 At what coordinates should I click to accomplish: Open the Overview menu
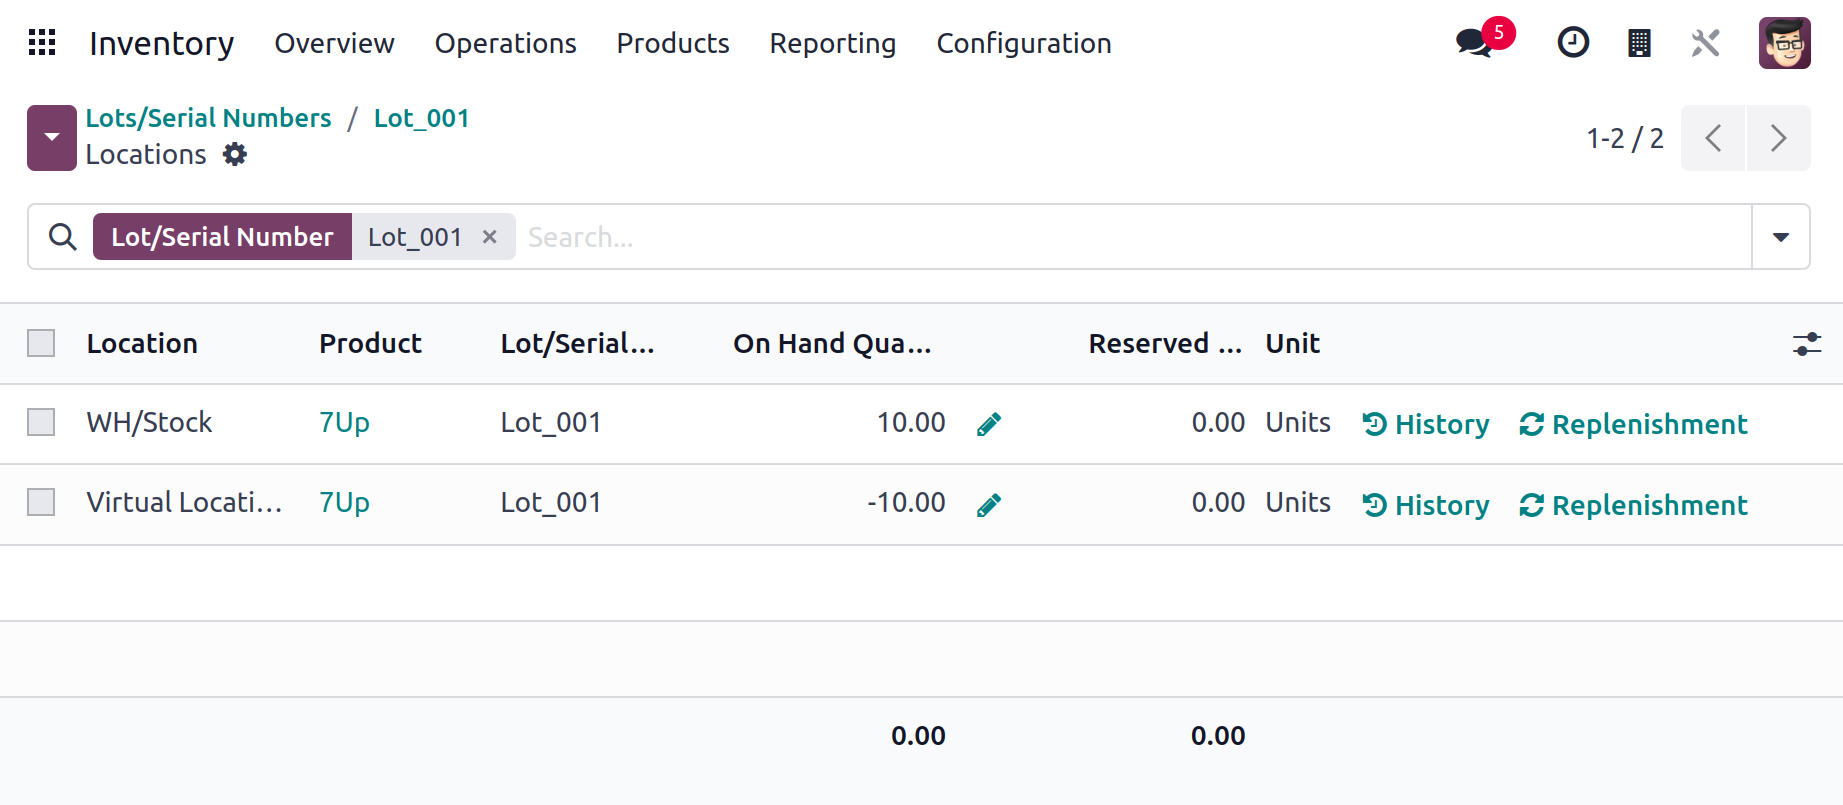tap(334, 43)
